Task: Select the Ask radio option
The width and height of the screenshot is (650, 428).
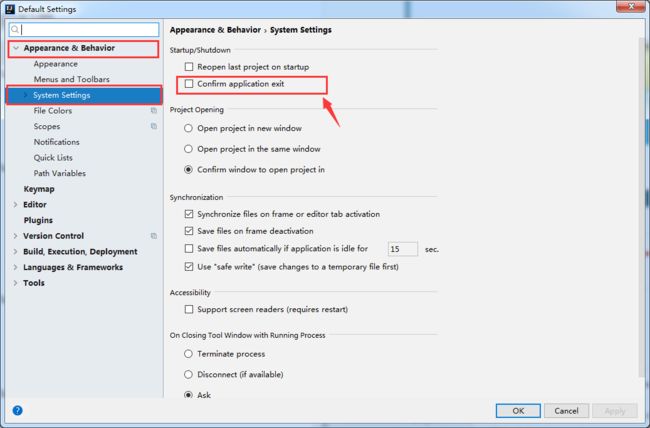Action: point(189,395)
